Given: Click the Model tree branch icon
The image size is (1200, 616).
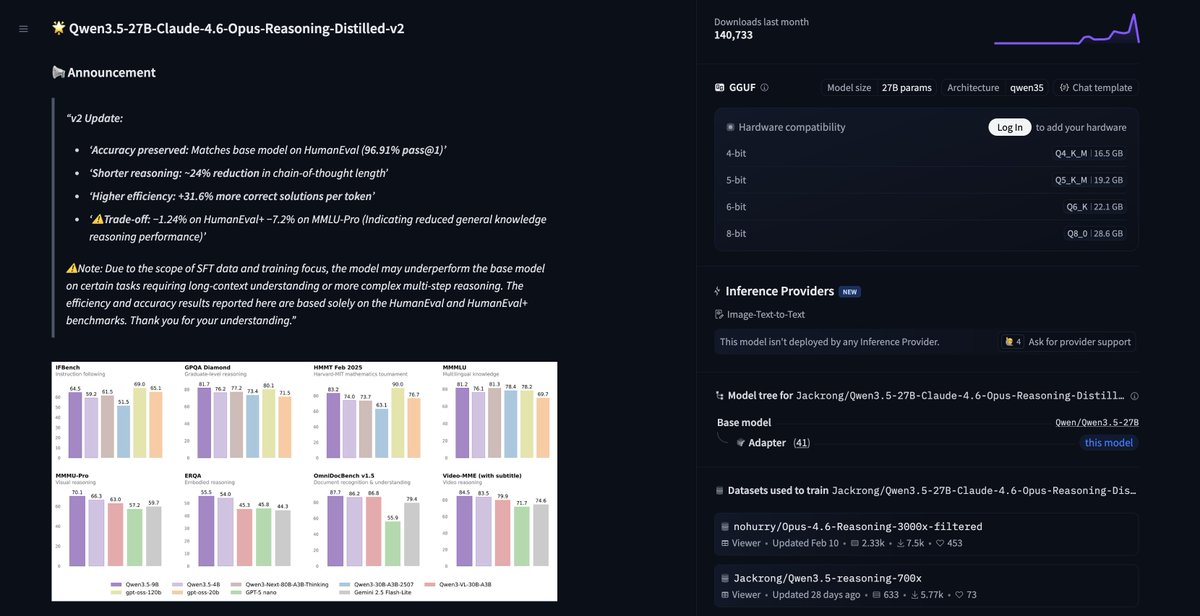Looking at the screenshot, I should 718,396.
